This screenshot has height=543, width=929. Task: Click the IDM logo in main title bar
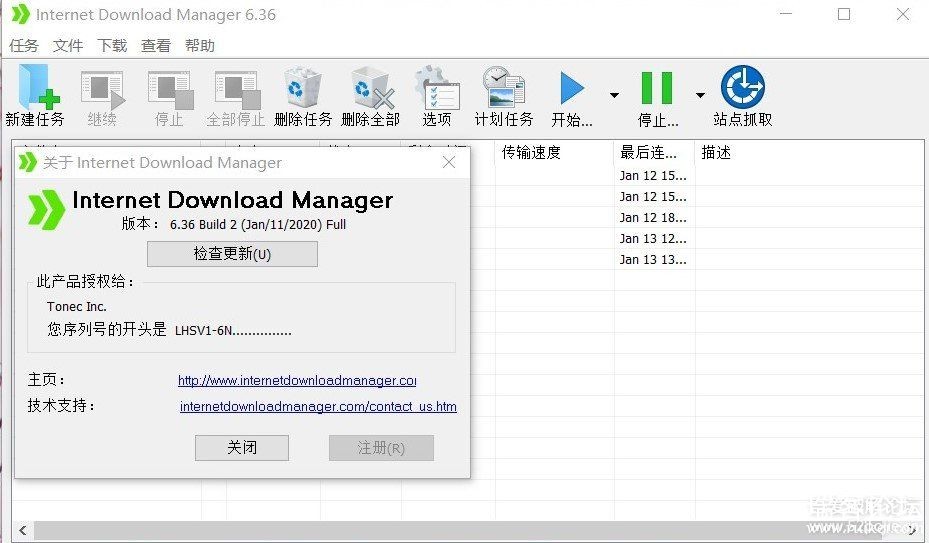coord(20,14)
